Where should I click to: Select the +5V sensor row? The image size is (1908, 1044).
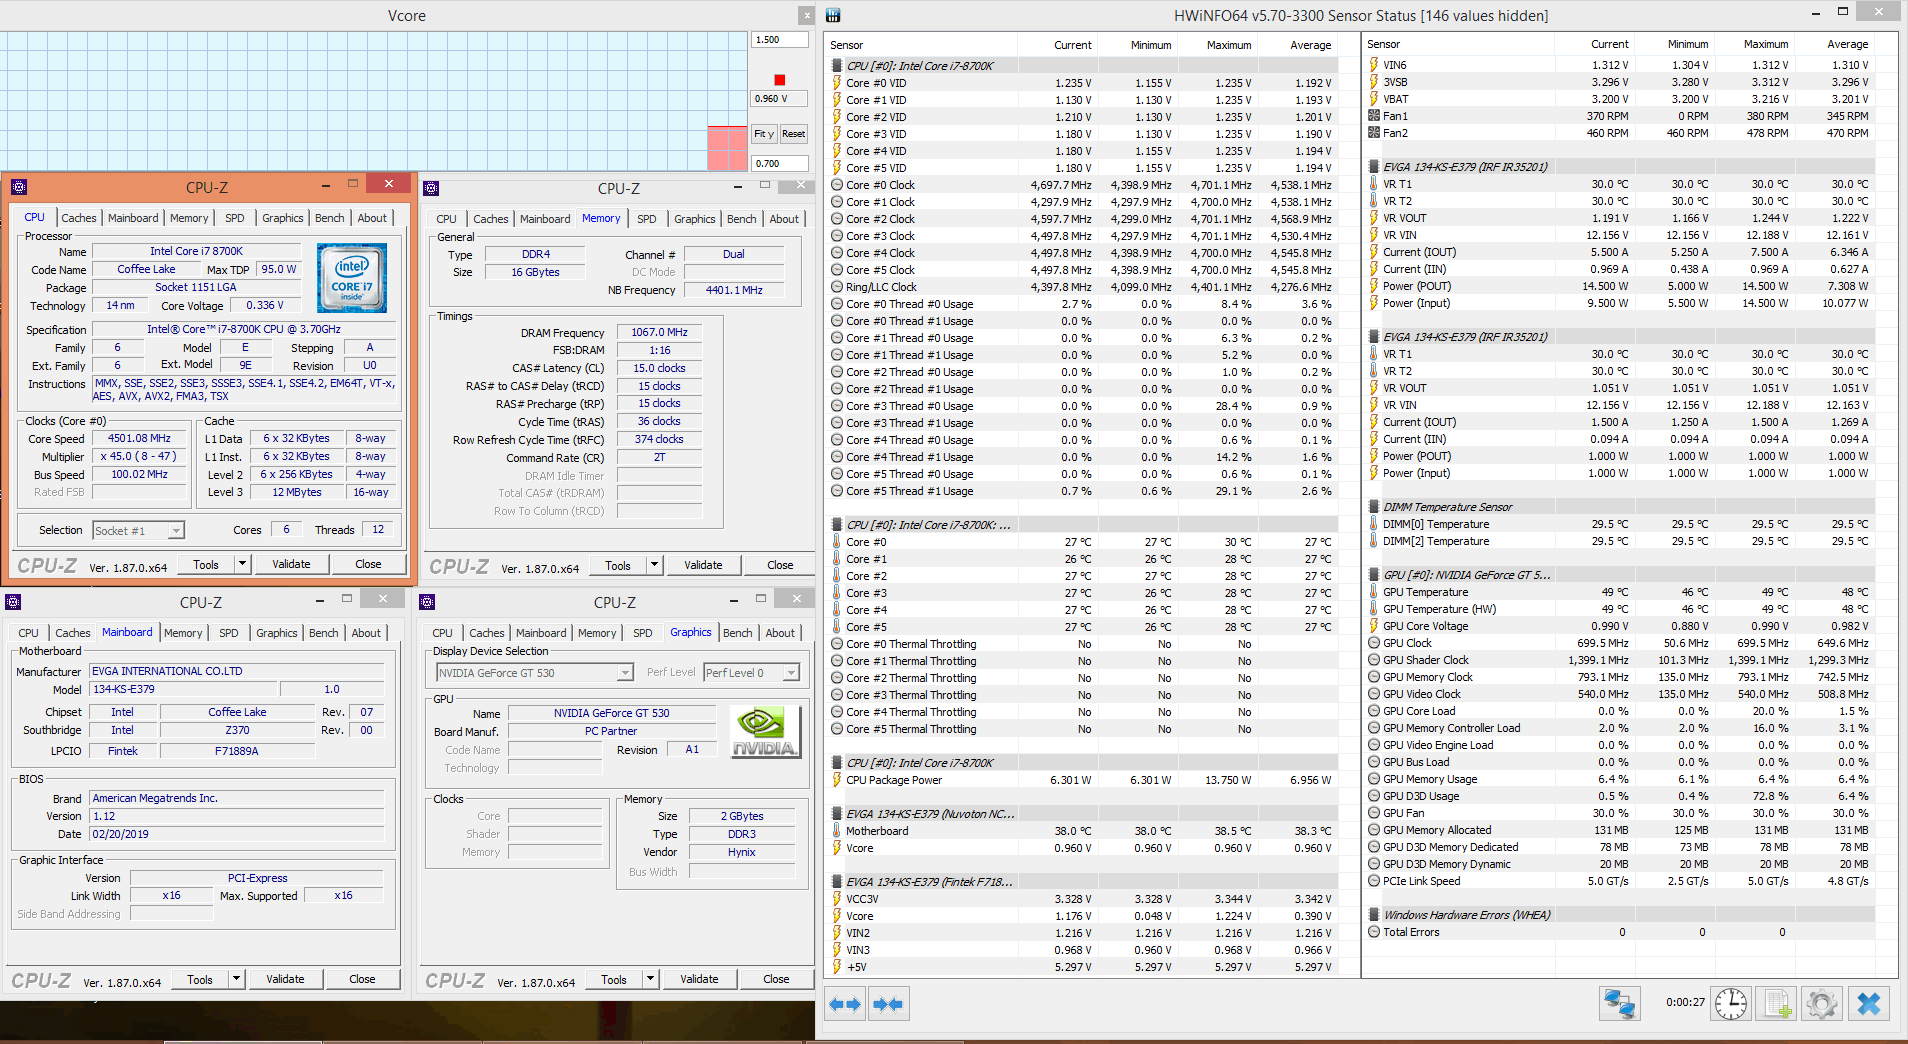click(1083, 967)
